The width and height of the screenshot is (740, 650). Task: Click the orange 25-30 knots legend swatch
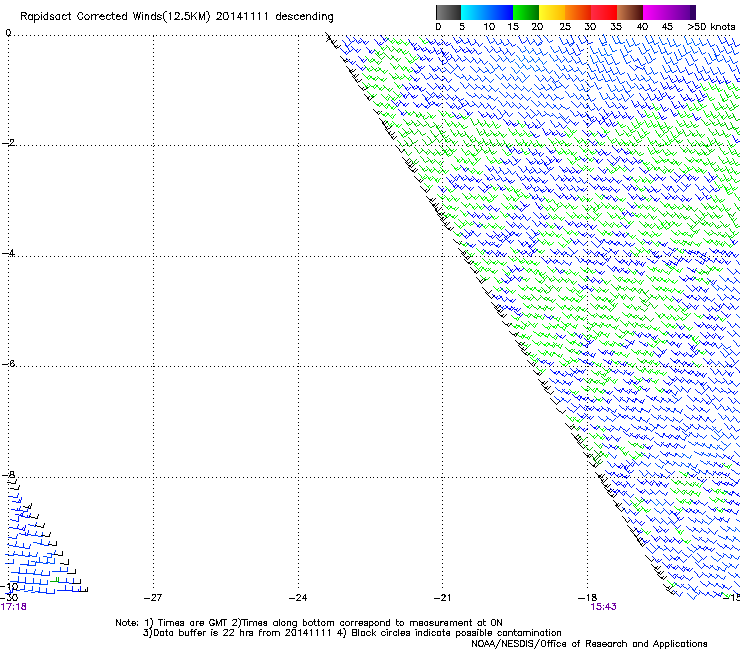(578, 12)
